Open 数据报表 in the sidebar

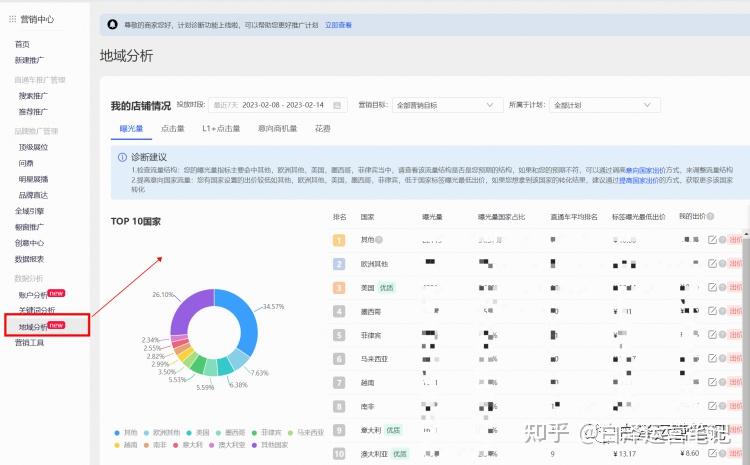(30, 259)
